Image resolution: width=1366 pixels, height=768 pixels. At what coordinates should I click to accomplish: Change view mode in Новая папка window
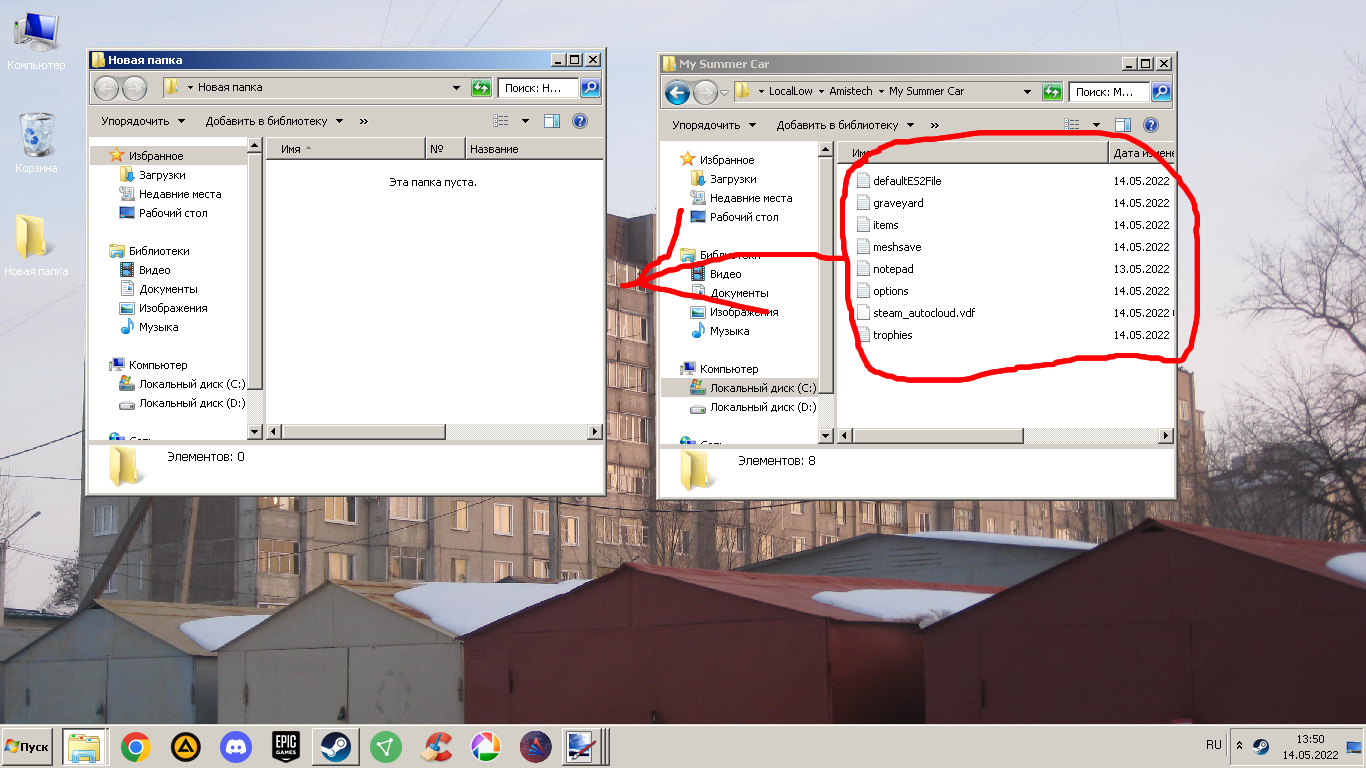point(502,121)
